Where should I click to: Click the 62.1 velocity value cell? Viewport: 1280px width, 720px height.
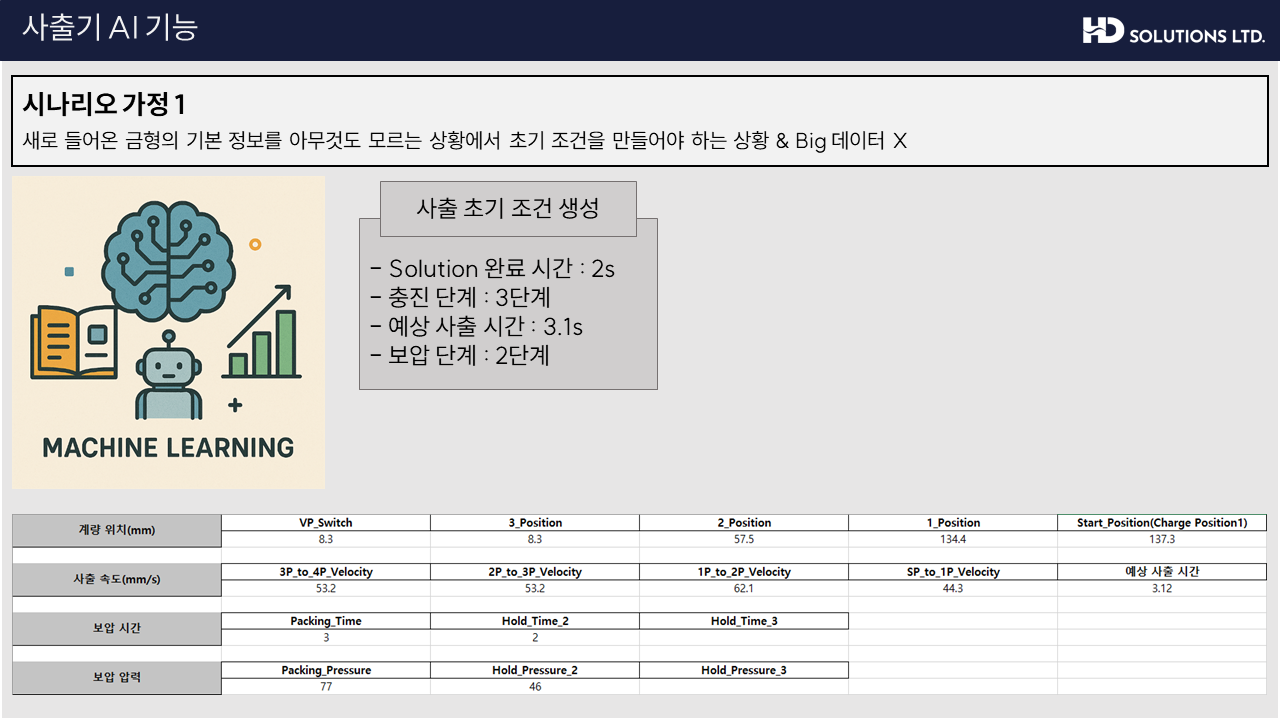click(x=744, y=588)
